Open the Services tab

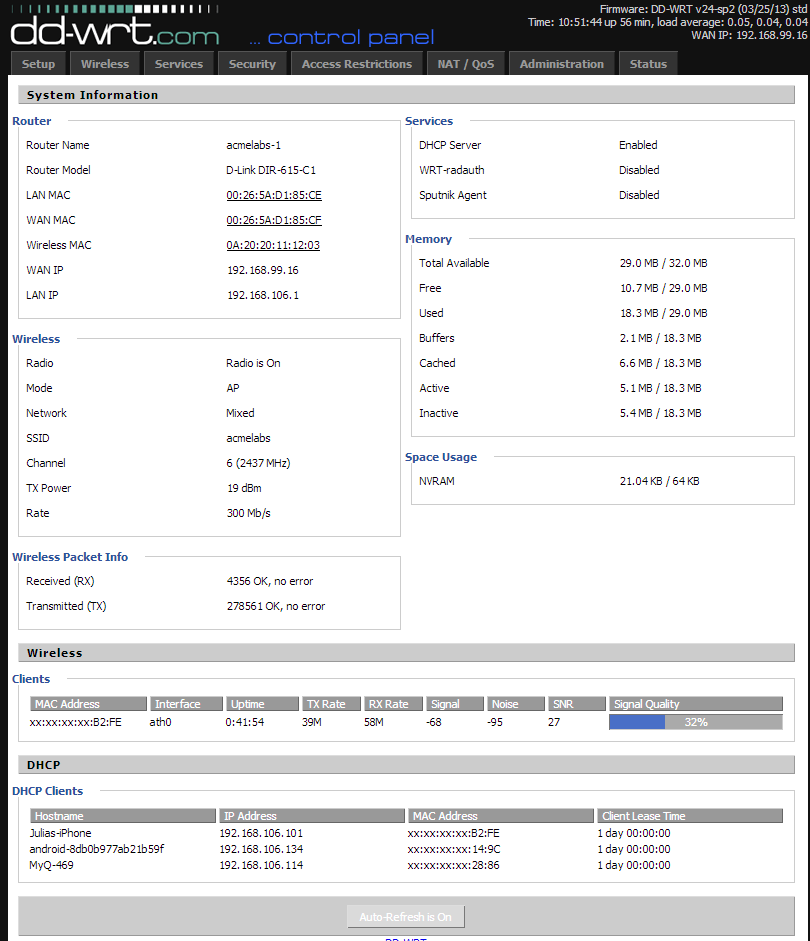click(179, 64)
